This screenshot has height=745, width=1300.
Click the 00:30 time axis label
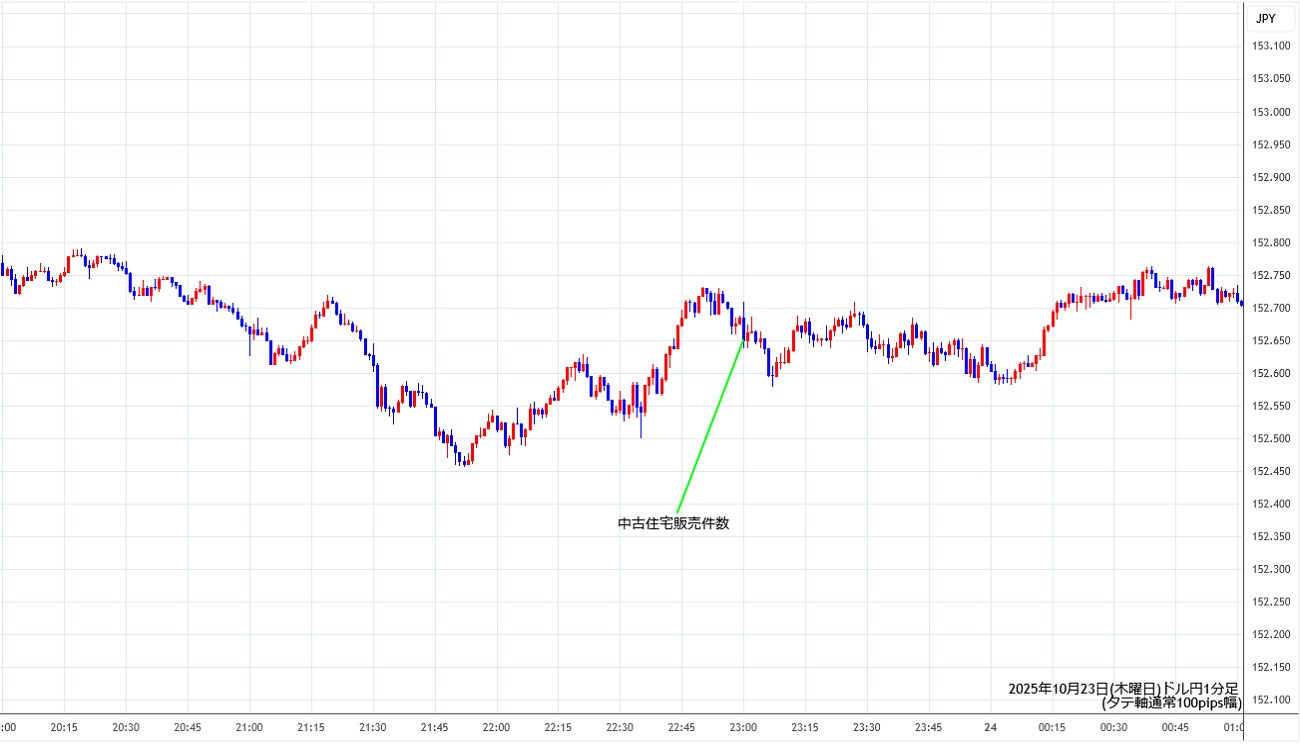tap(1113, 728)
